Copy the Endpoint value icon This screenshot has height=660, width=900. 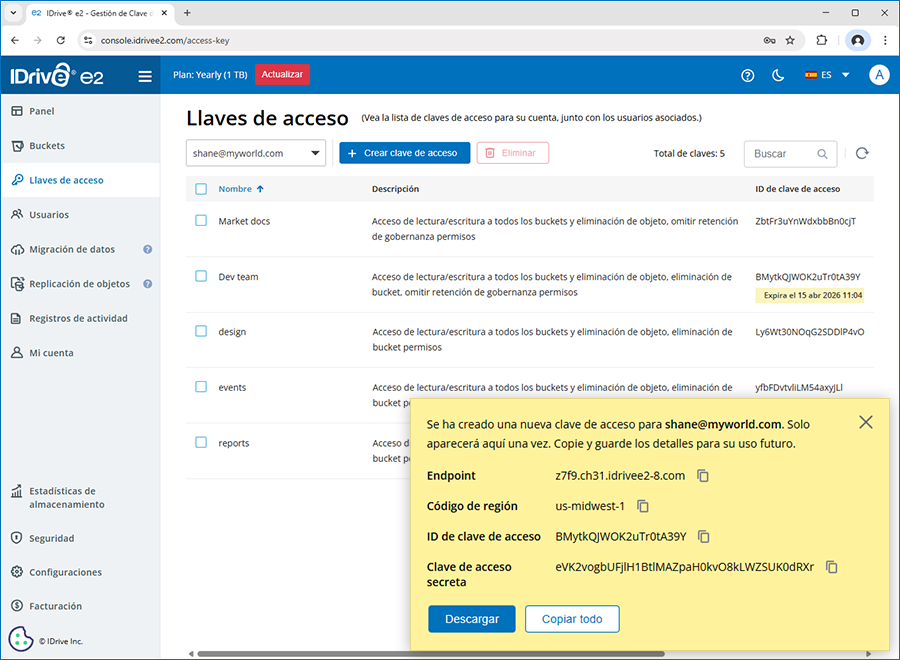point(703,476)
